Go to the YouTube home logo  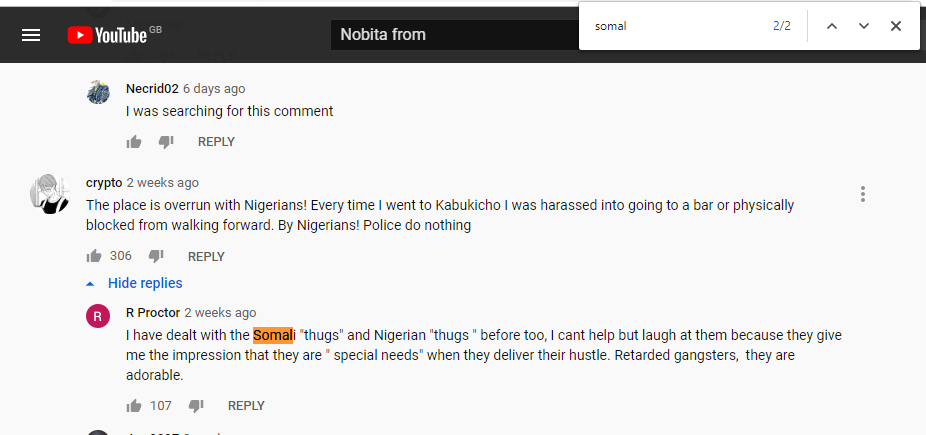(x=107, y=35)
